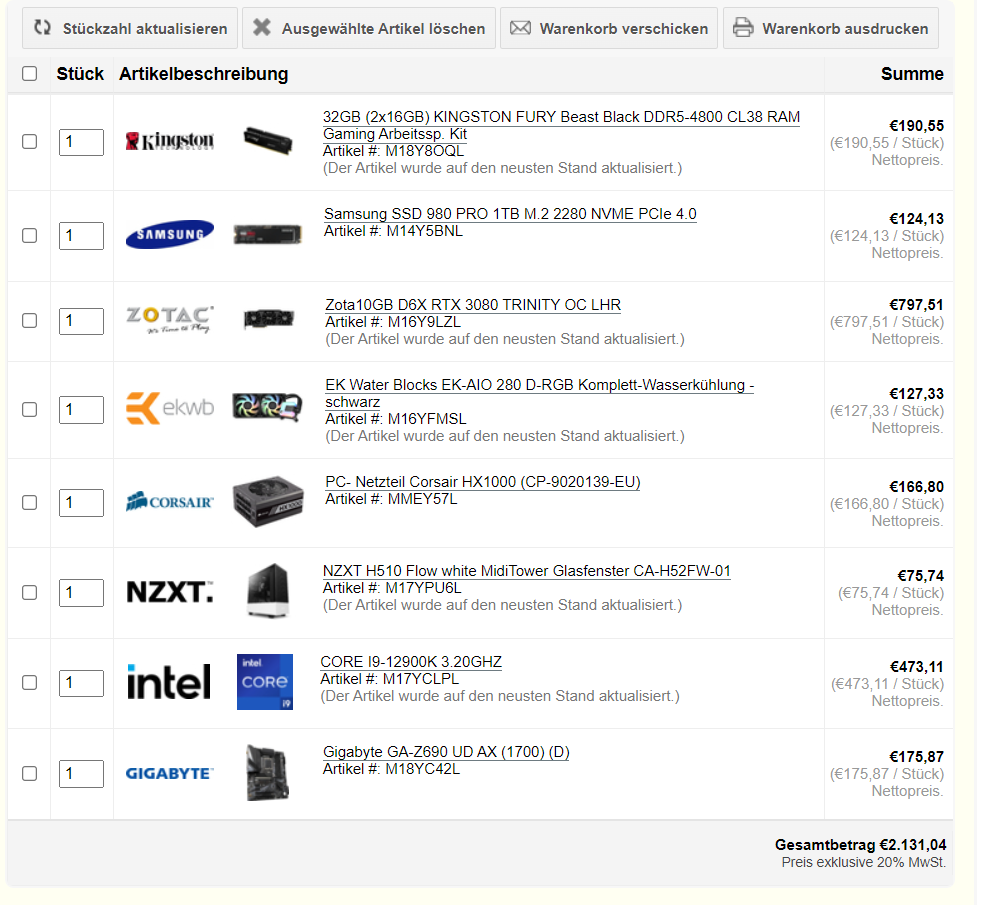Click the quantity field for Gigabyte Z690
The height and width of the screenshot is (905, 993).
[x=81, y=774]
